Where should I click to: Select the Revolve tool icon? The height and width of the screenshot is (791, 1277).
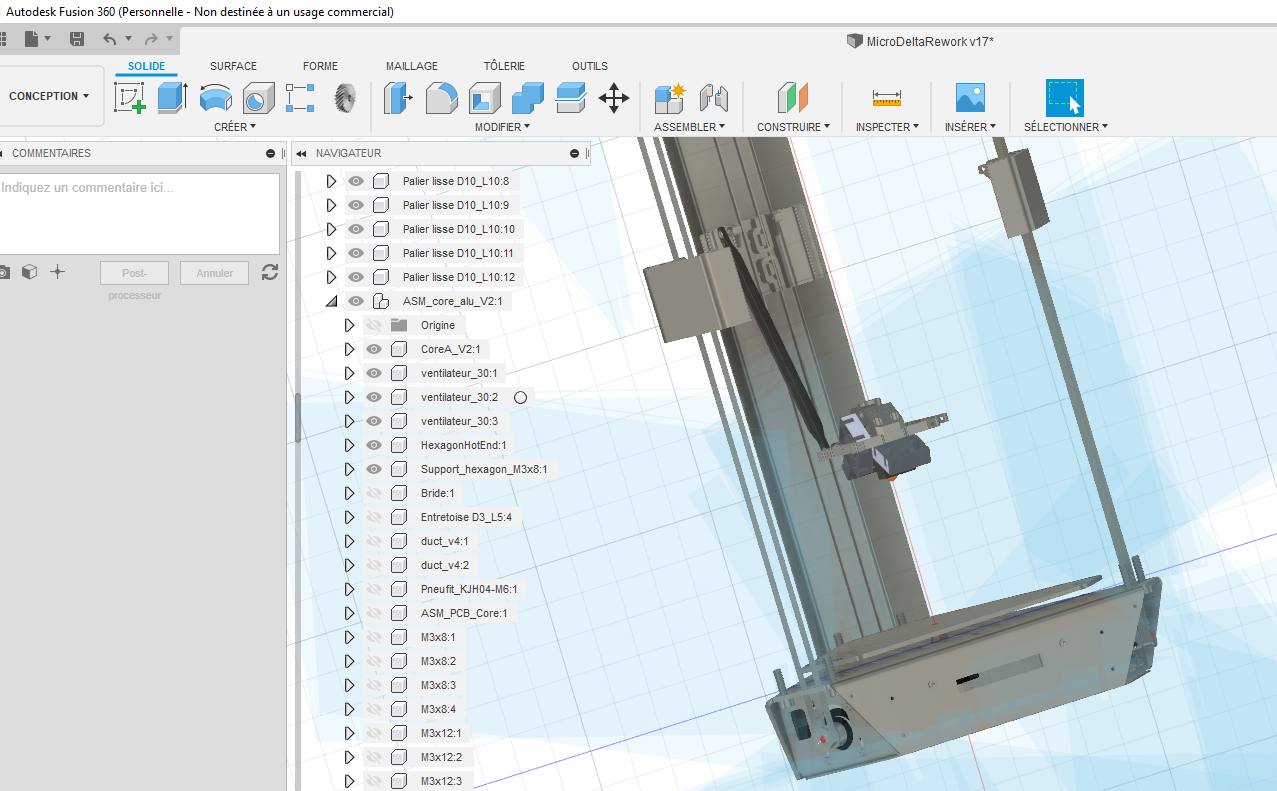tap(215, 98)
